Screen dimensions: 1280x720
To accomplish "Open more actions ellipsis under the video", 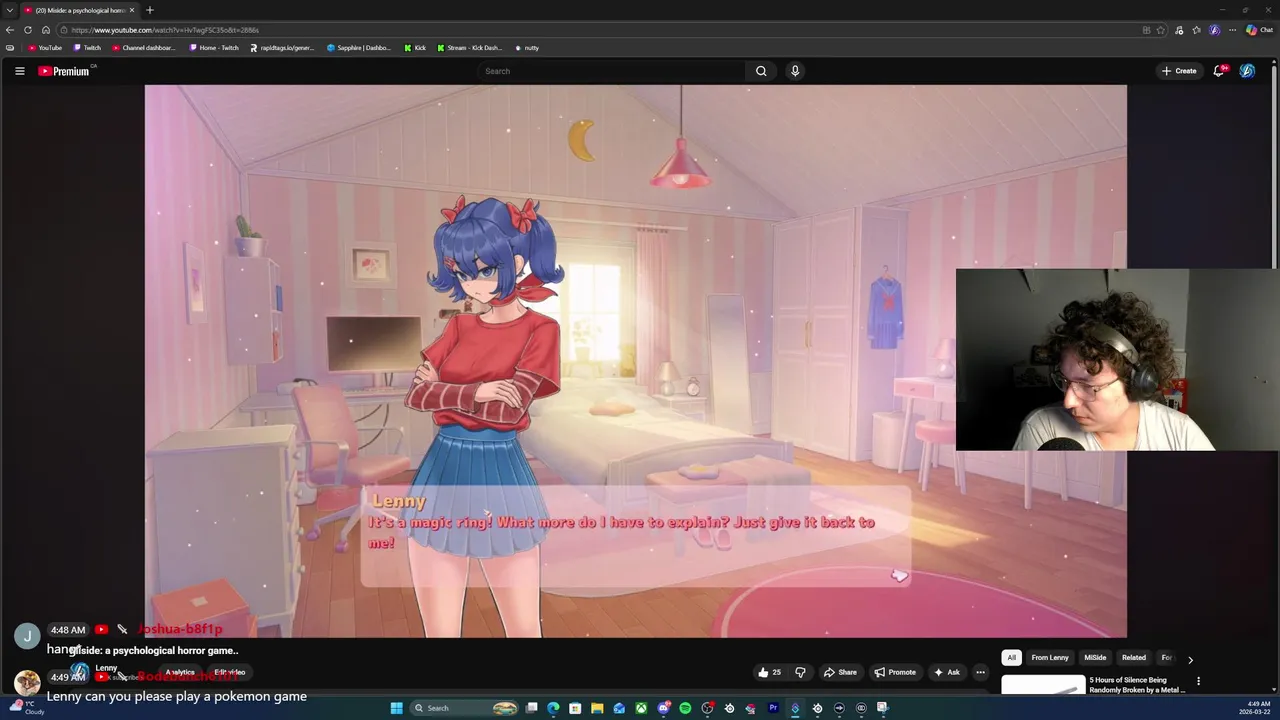I will click(x=980, y=672).
